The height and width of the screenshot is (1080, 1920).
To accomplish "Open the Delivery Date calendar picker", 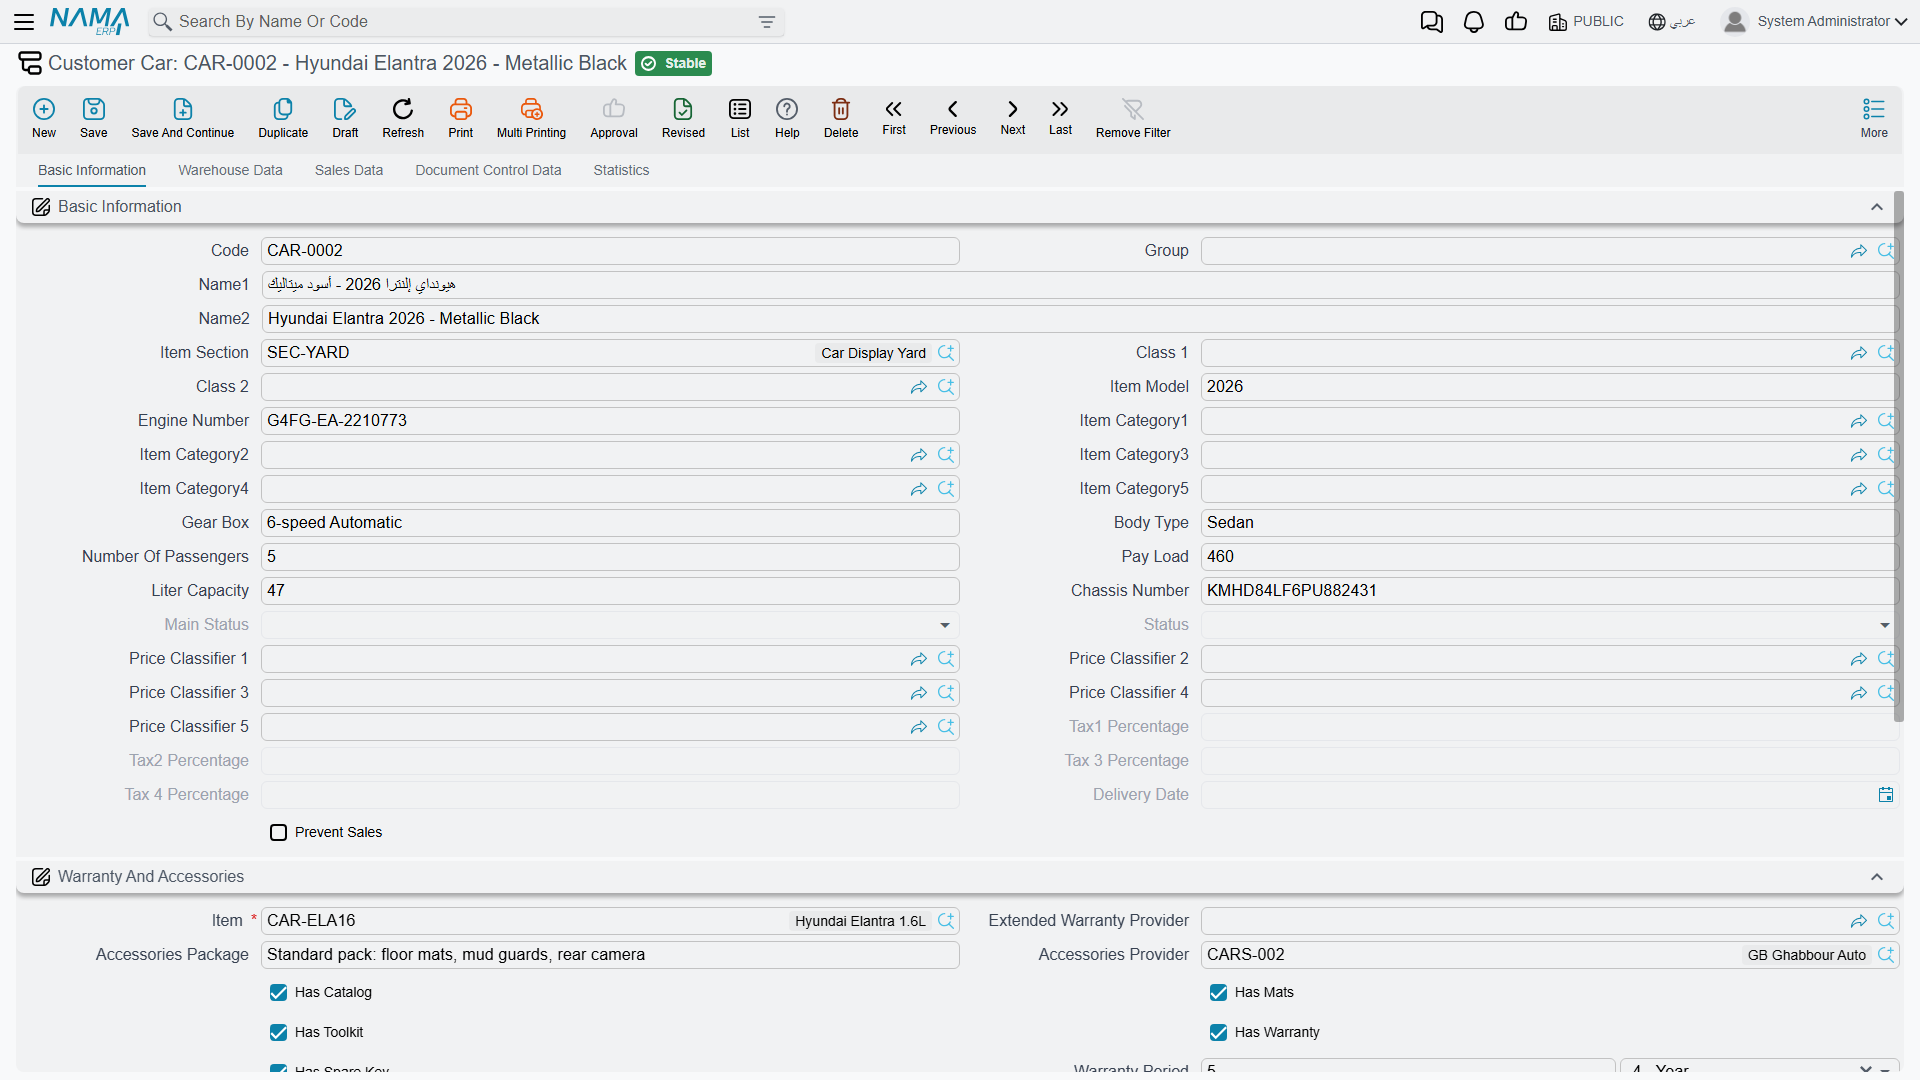I will [1886, 795].
